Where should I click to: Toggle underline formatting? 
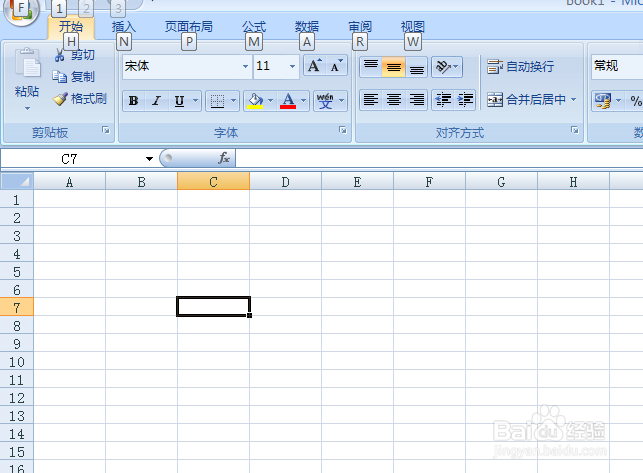coord(179,101)
